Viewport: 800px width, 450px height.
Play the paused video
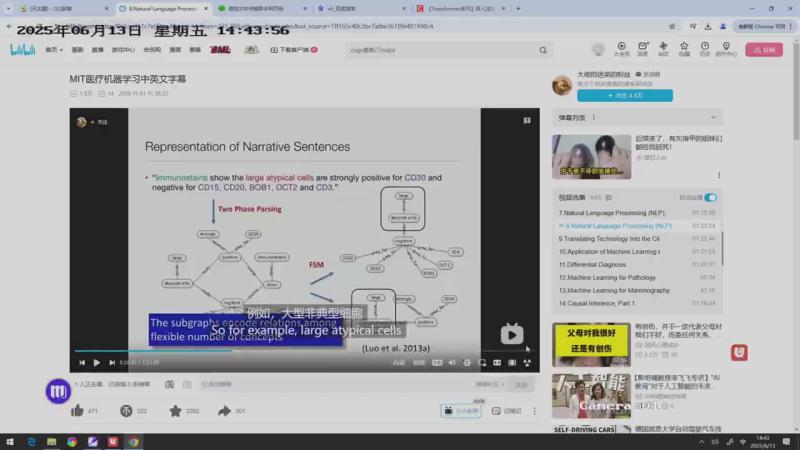click(x=96, y=363)
